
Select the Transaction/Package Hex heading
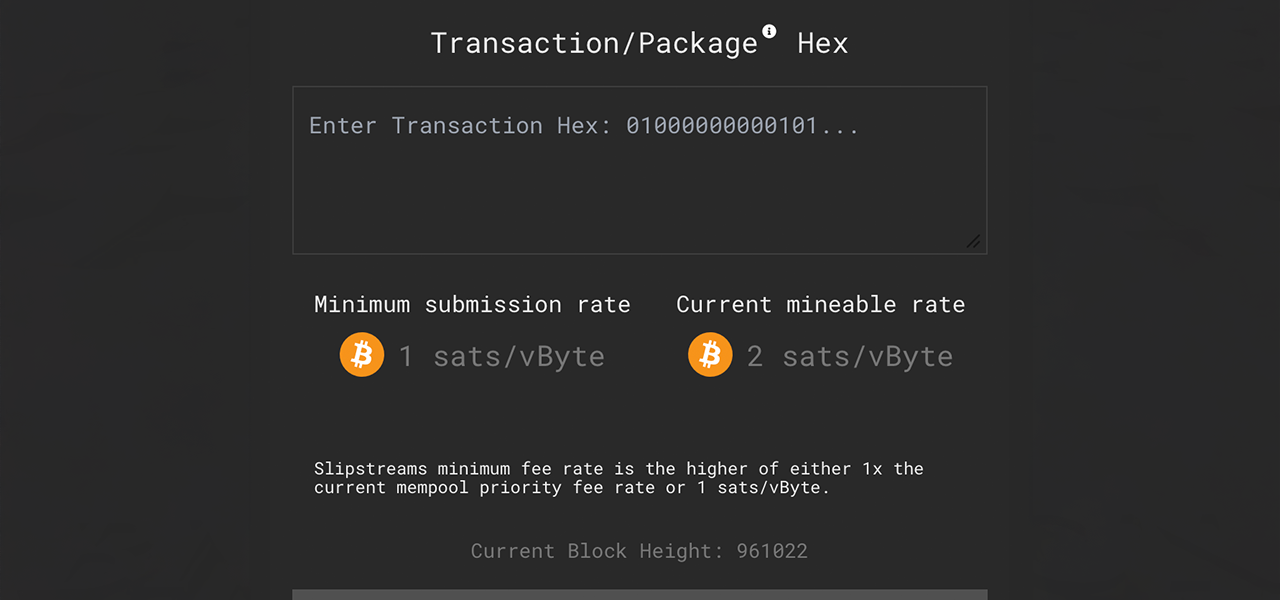[x=640, y=43]
